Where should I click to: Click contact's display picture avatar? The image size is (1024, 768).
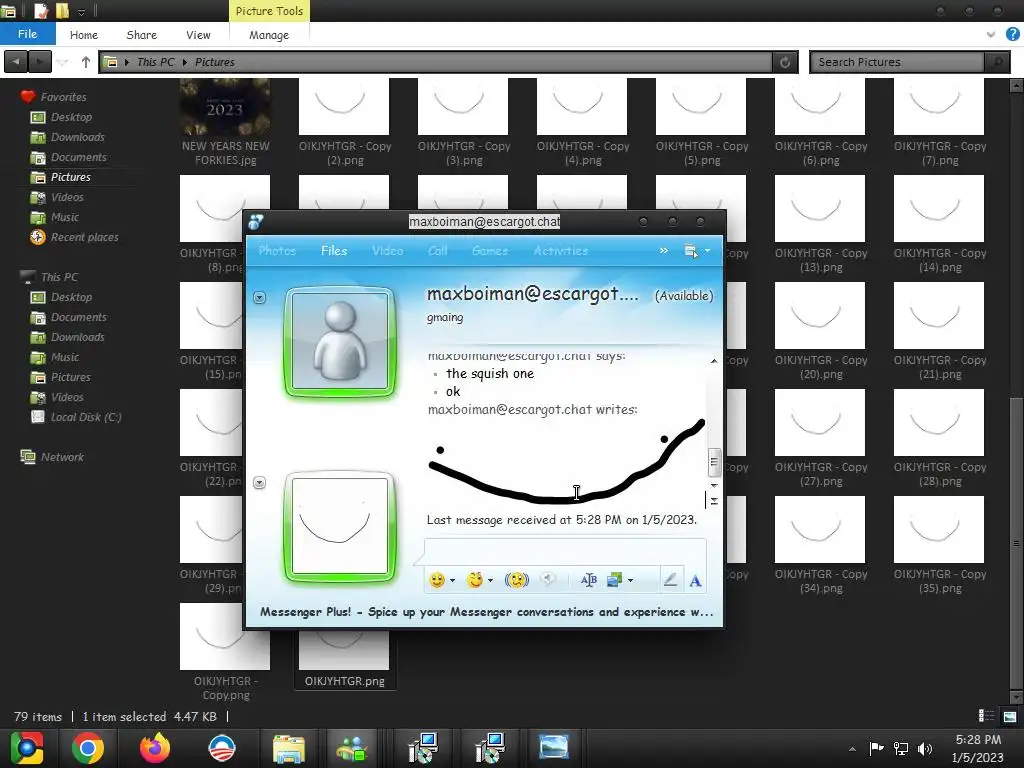tap(340, 341)
